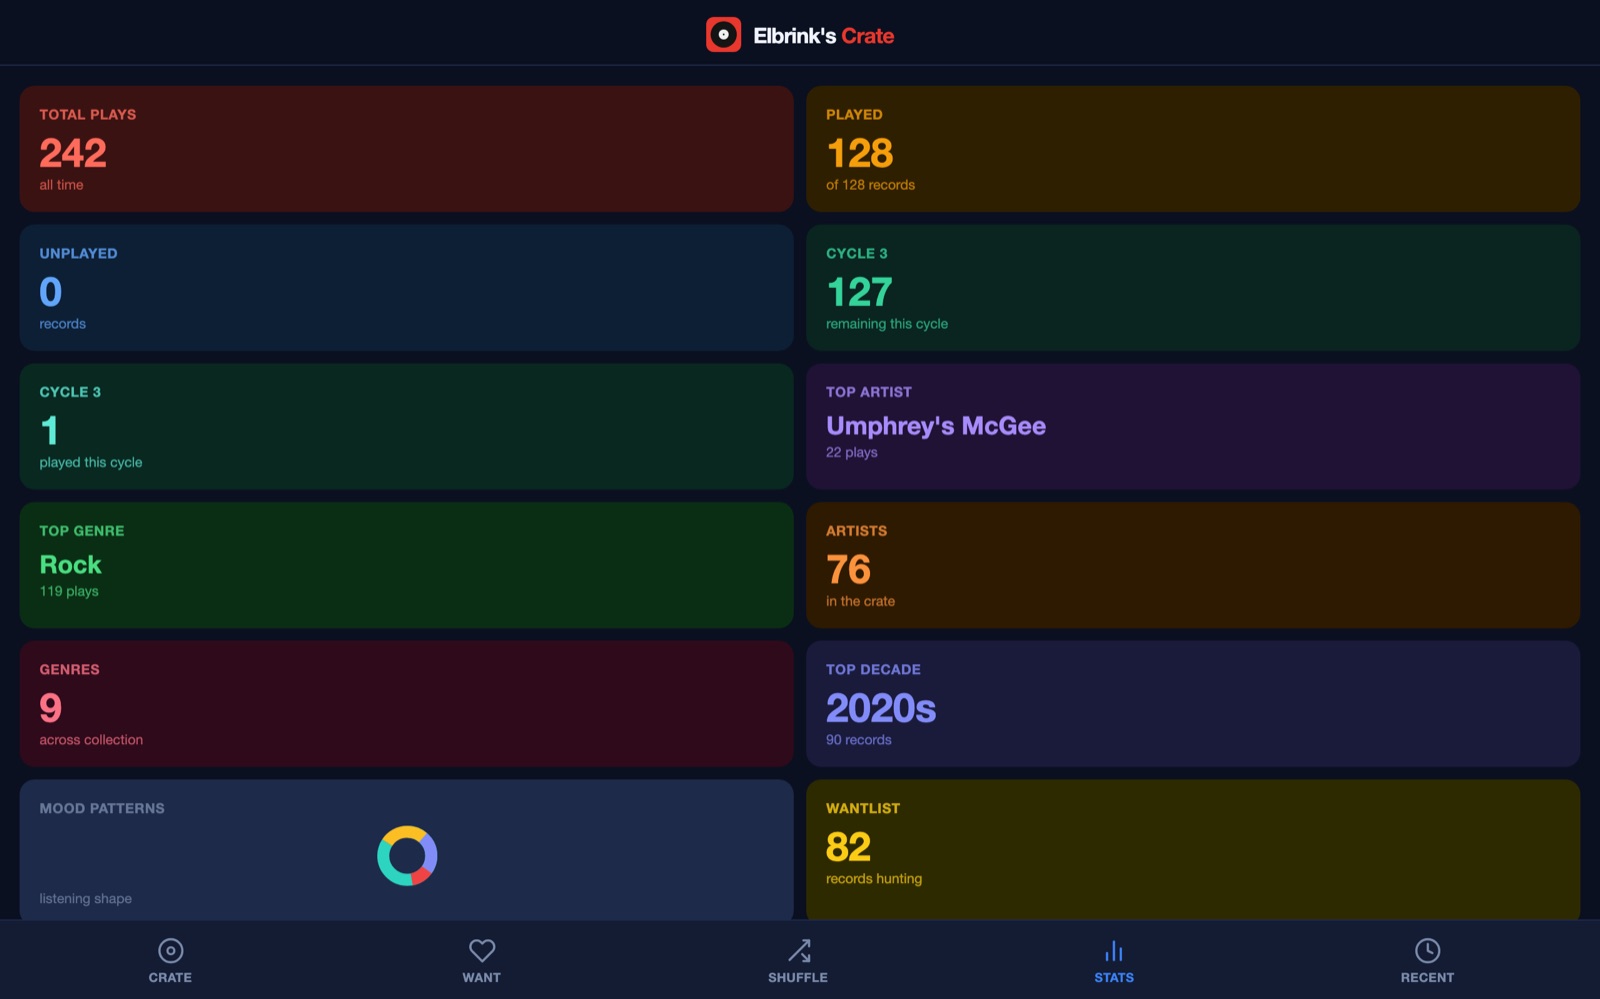1600x999 pixels.
Task: Open the Artists 76 in the crate card
Action: (x=1193, y=566)
